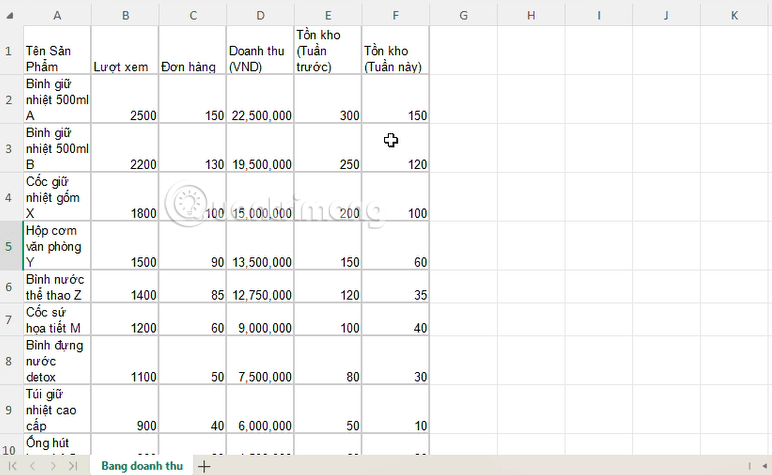Click revenue cell 12,750,000
772x475 pixels.
[x=260, y=286]
